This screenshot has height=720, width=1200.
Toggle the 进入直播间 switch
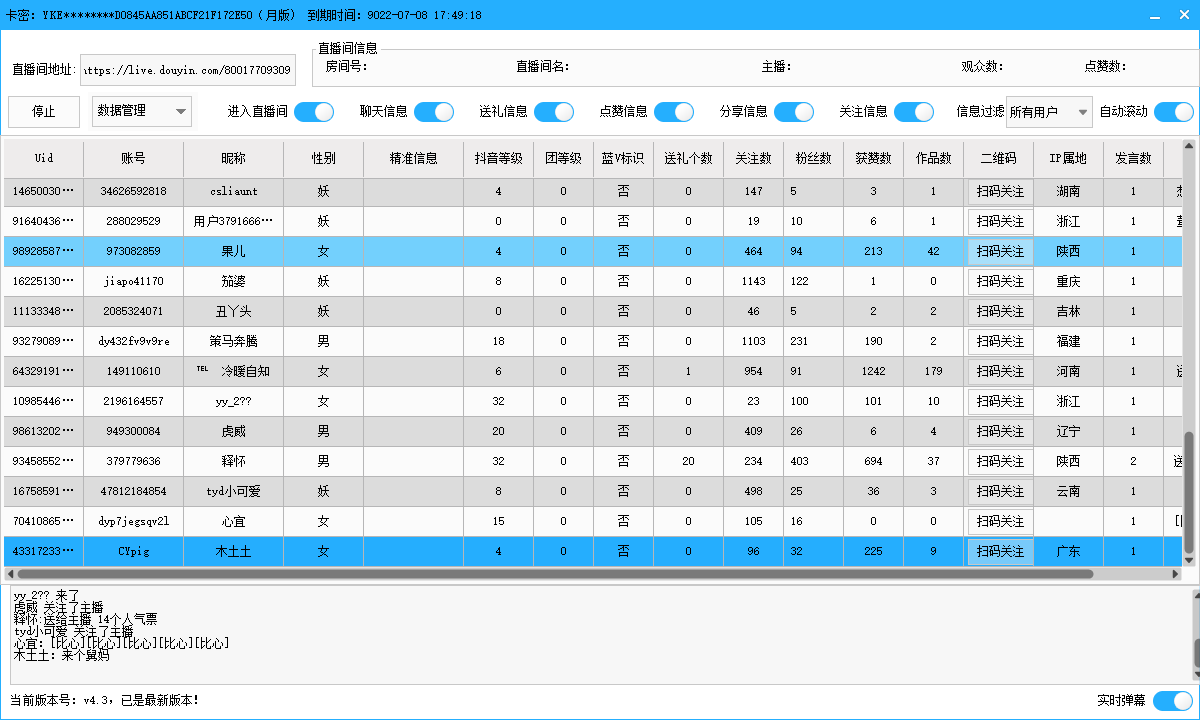pyautogui.click(x=313, y=112)
